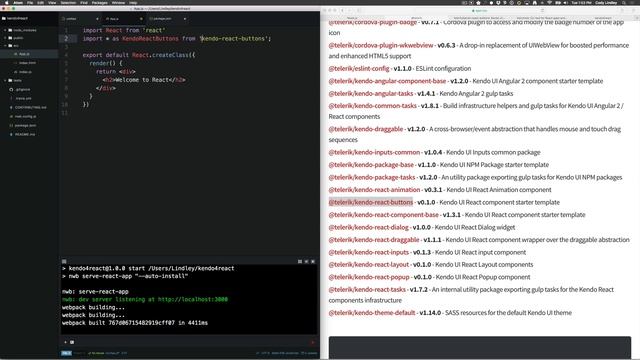
Task: Open @telerik/kendo-react-draggable link
Action: [x=374, y=240]
